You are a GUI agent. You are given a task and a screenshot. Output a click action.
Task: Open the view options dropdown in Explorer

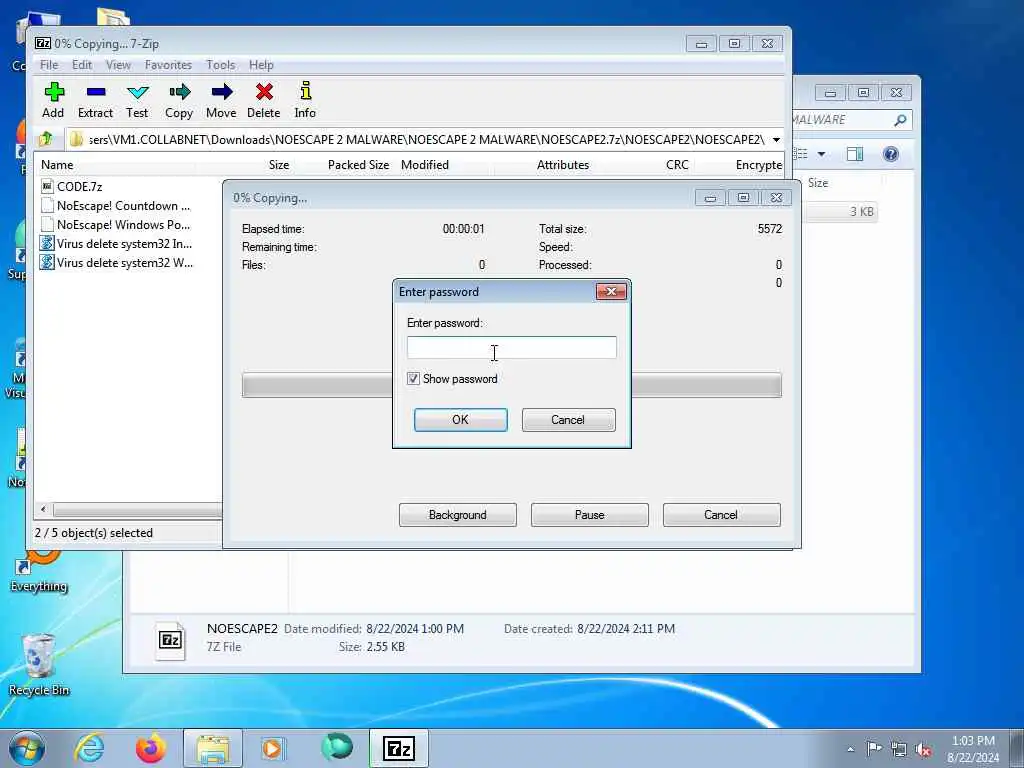[x=822, y=154]
